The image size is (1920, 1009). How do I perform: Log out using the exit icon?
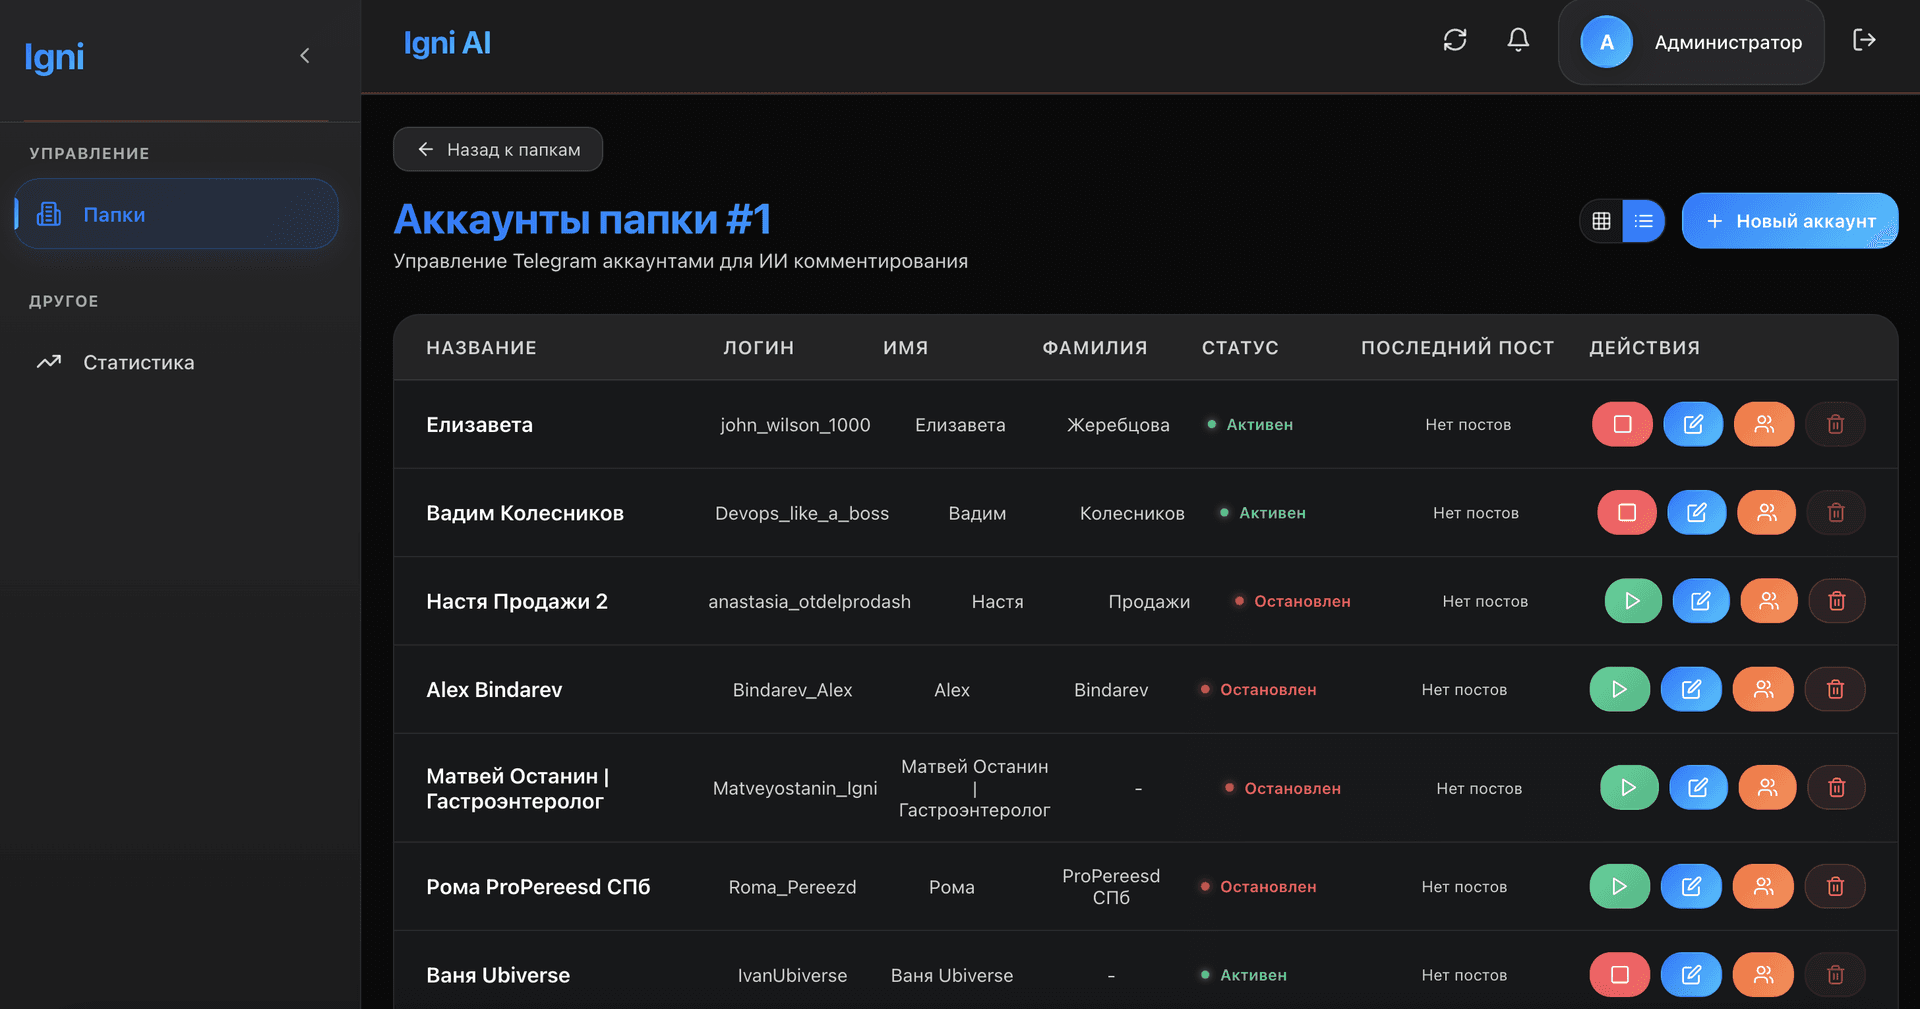[1864, 40]
